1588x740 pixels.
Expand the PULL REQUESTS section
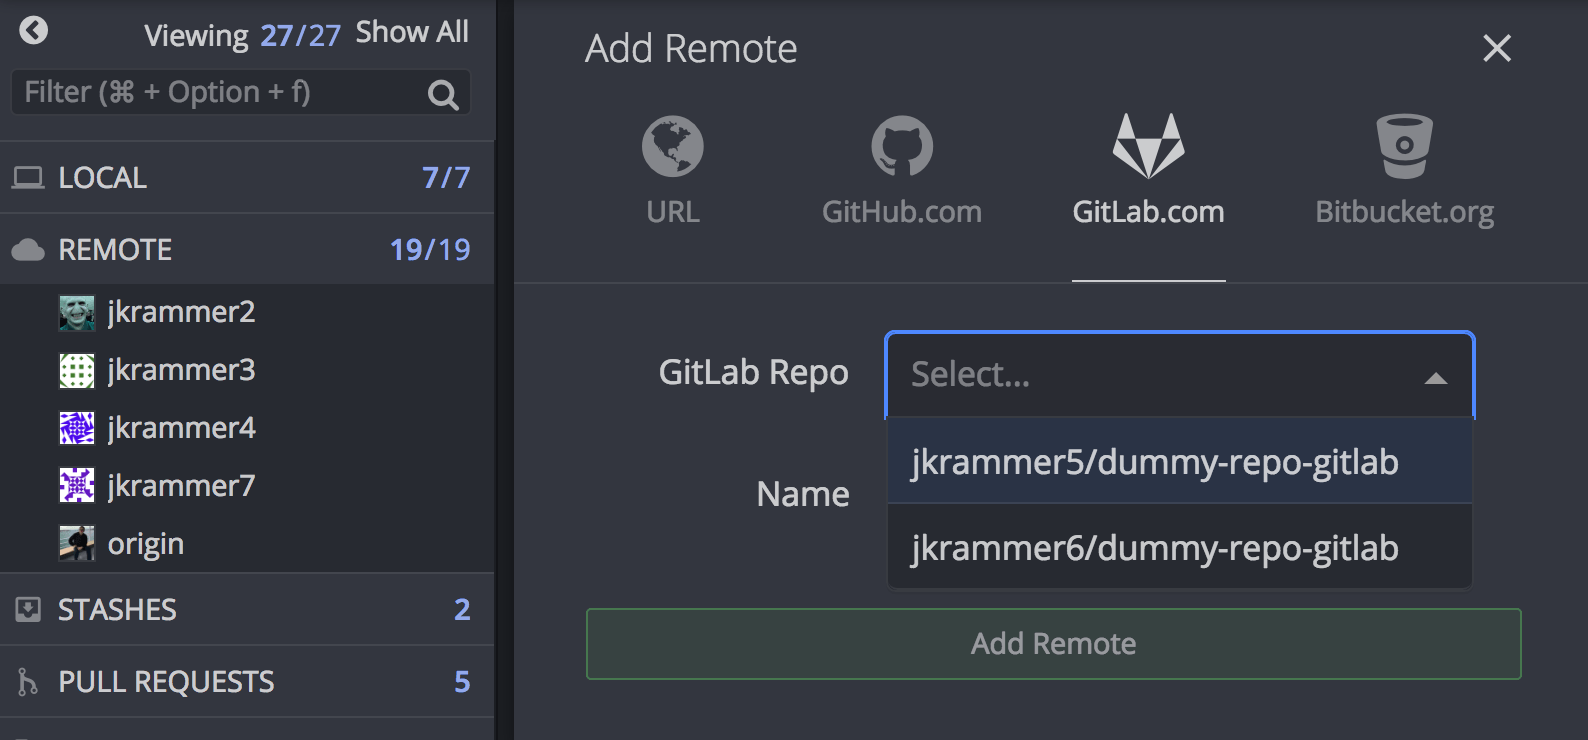pyautogui.click(x=166, y=682)
